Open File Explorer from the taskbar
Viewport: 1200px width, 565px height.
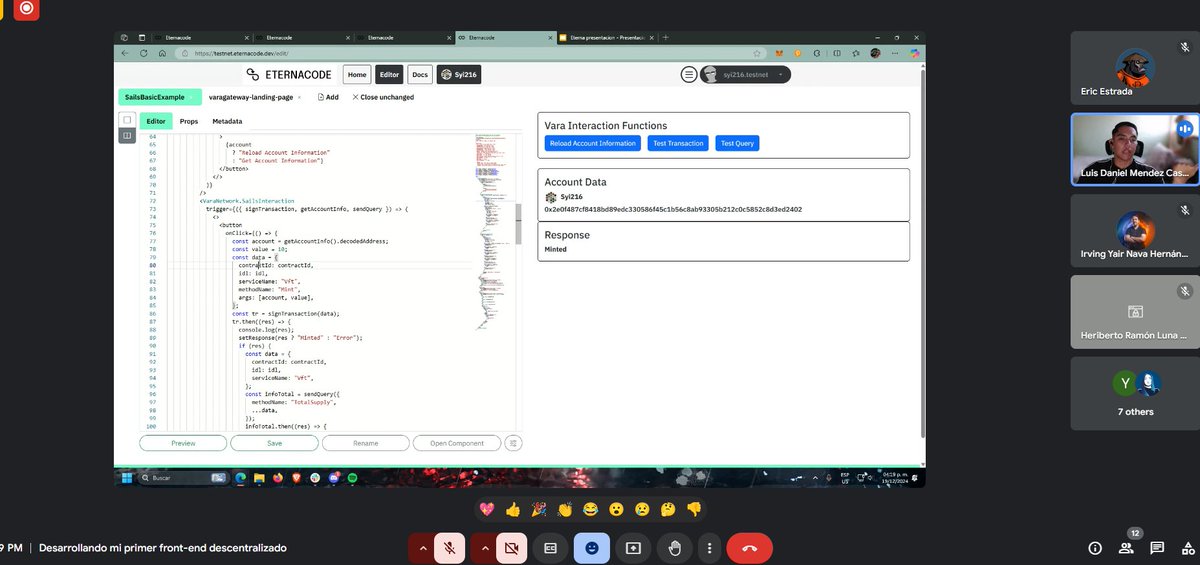(259, 478)
